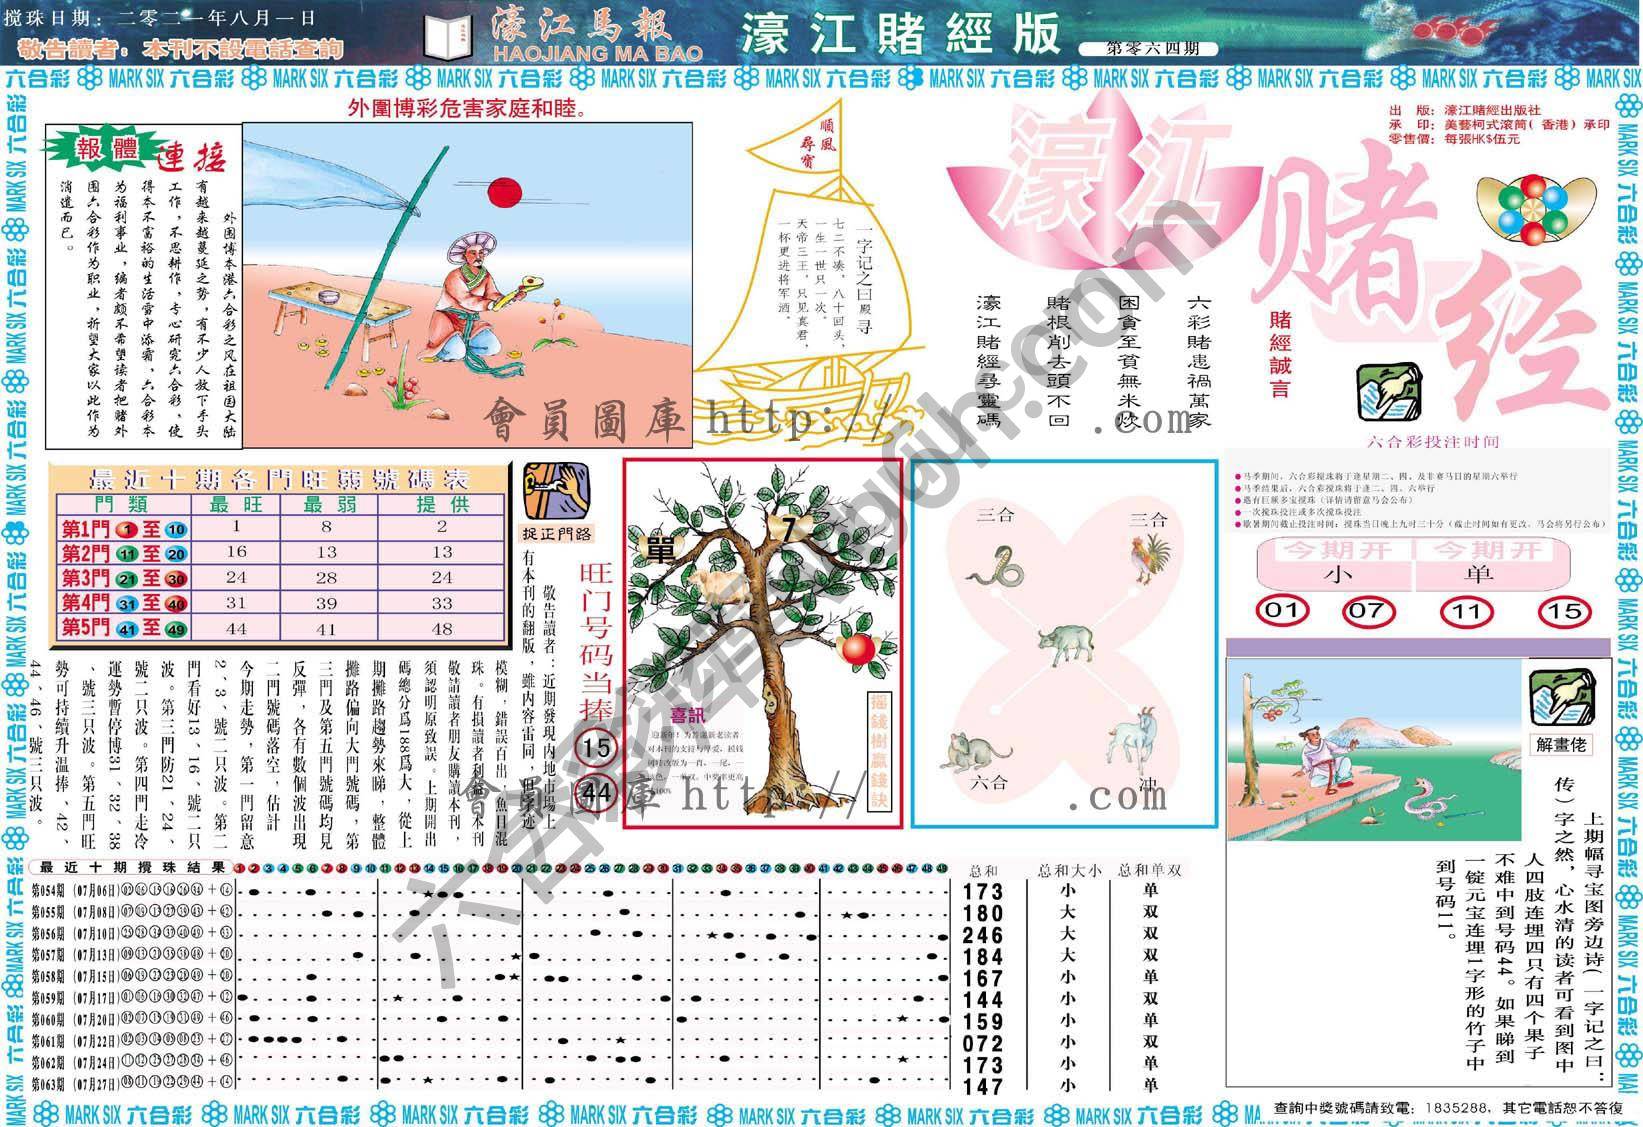Click the red circled number 07
Image resolution: width=1643 pixels, height=1127 pixels.
(x=1367, y=610)
